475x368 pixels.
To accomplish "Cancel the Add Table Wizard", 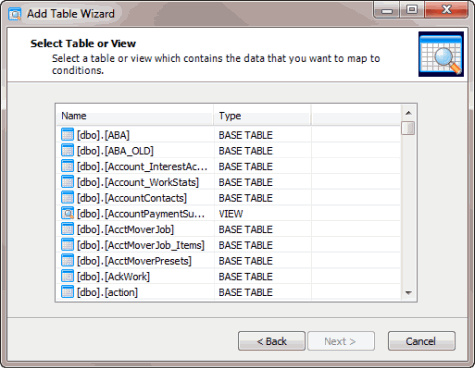I will tap(421, 341).
